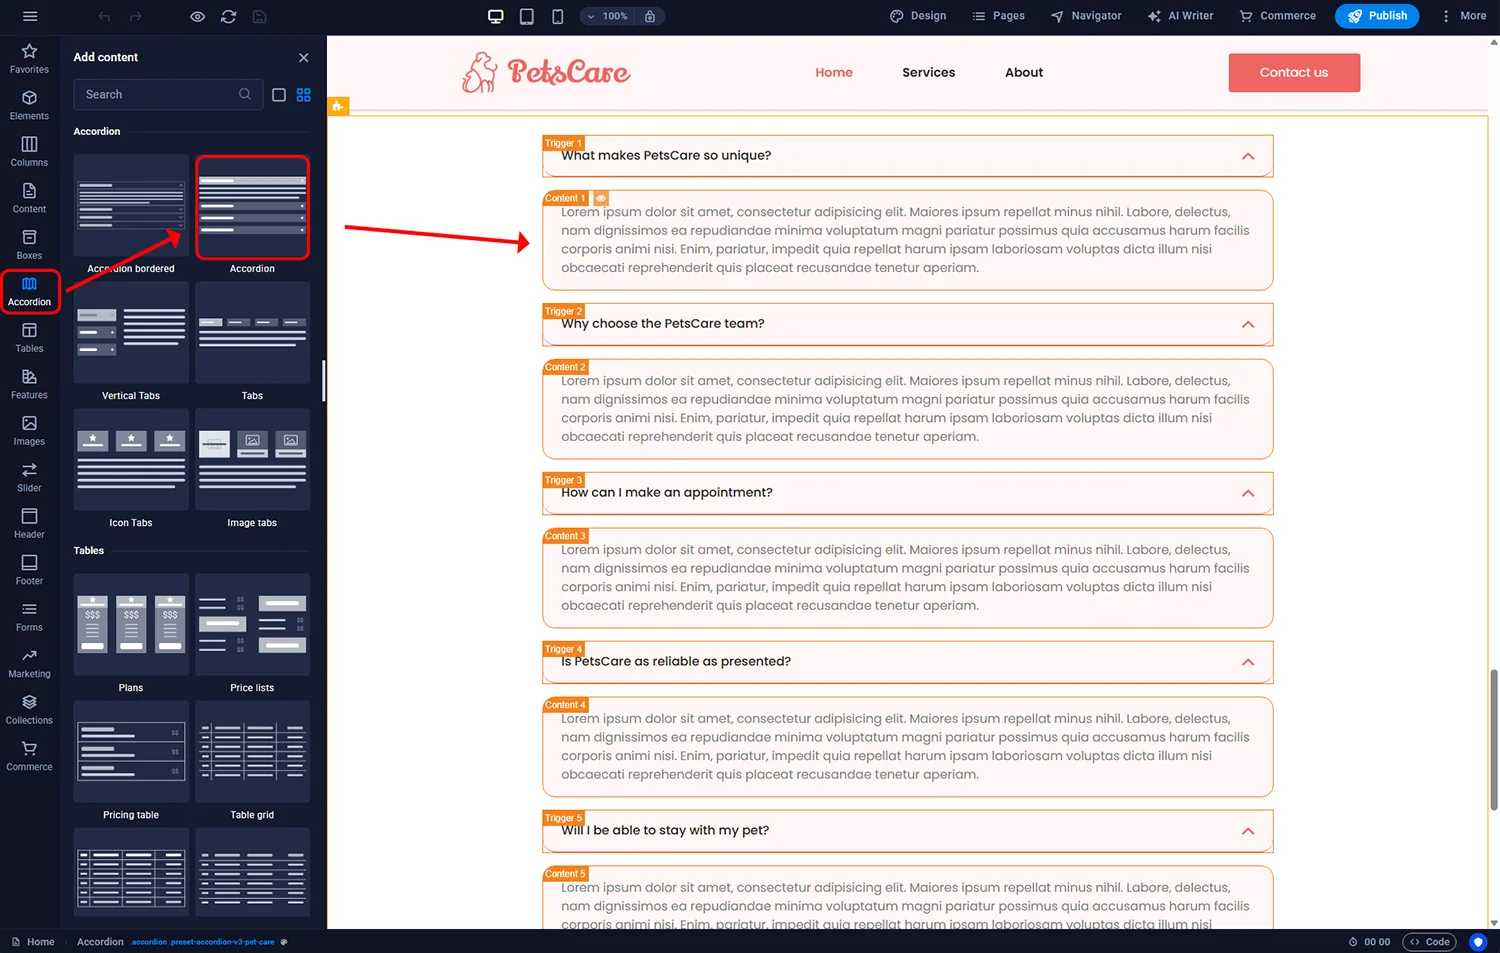Open the AI Writer menu
Screen dimensions: 1500x953
coord(1180,16)
